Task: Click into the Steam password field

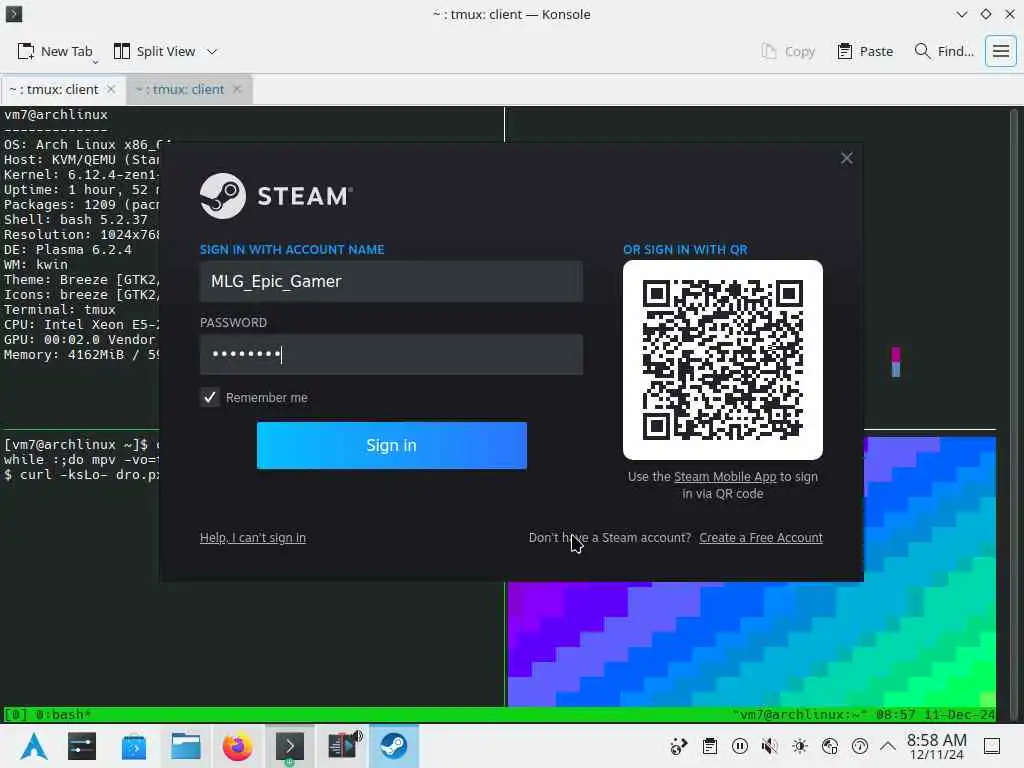Action: click(391, 355)
